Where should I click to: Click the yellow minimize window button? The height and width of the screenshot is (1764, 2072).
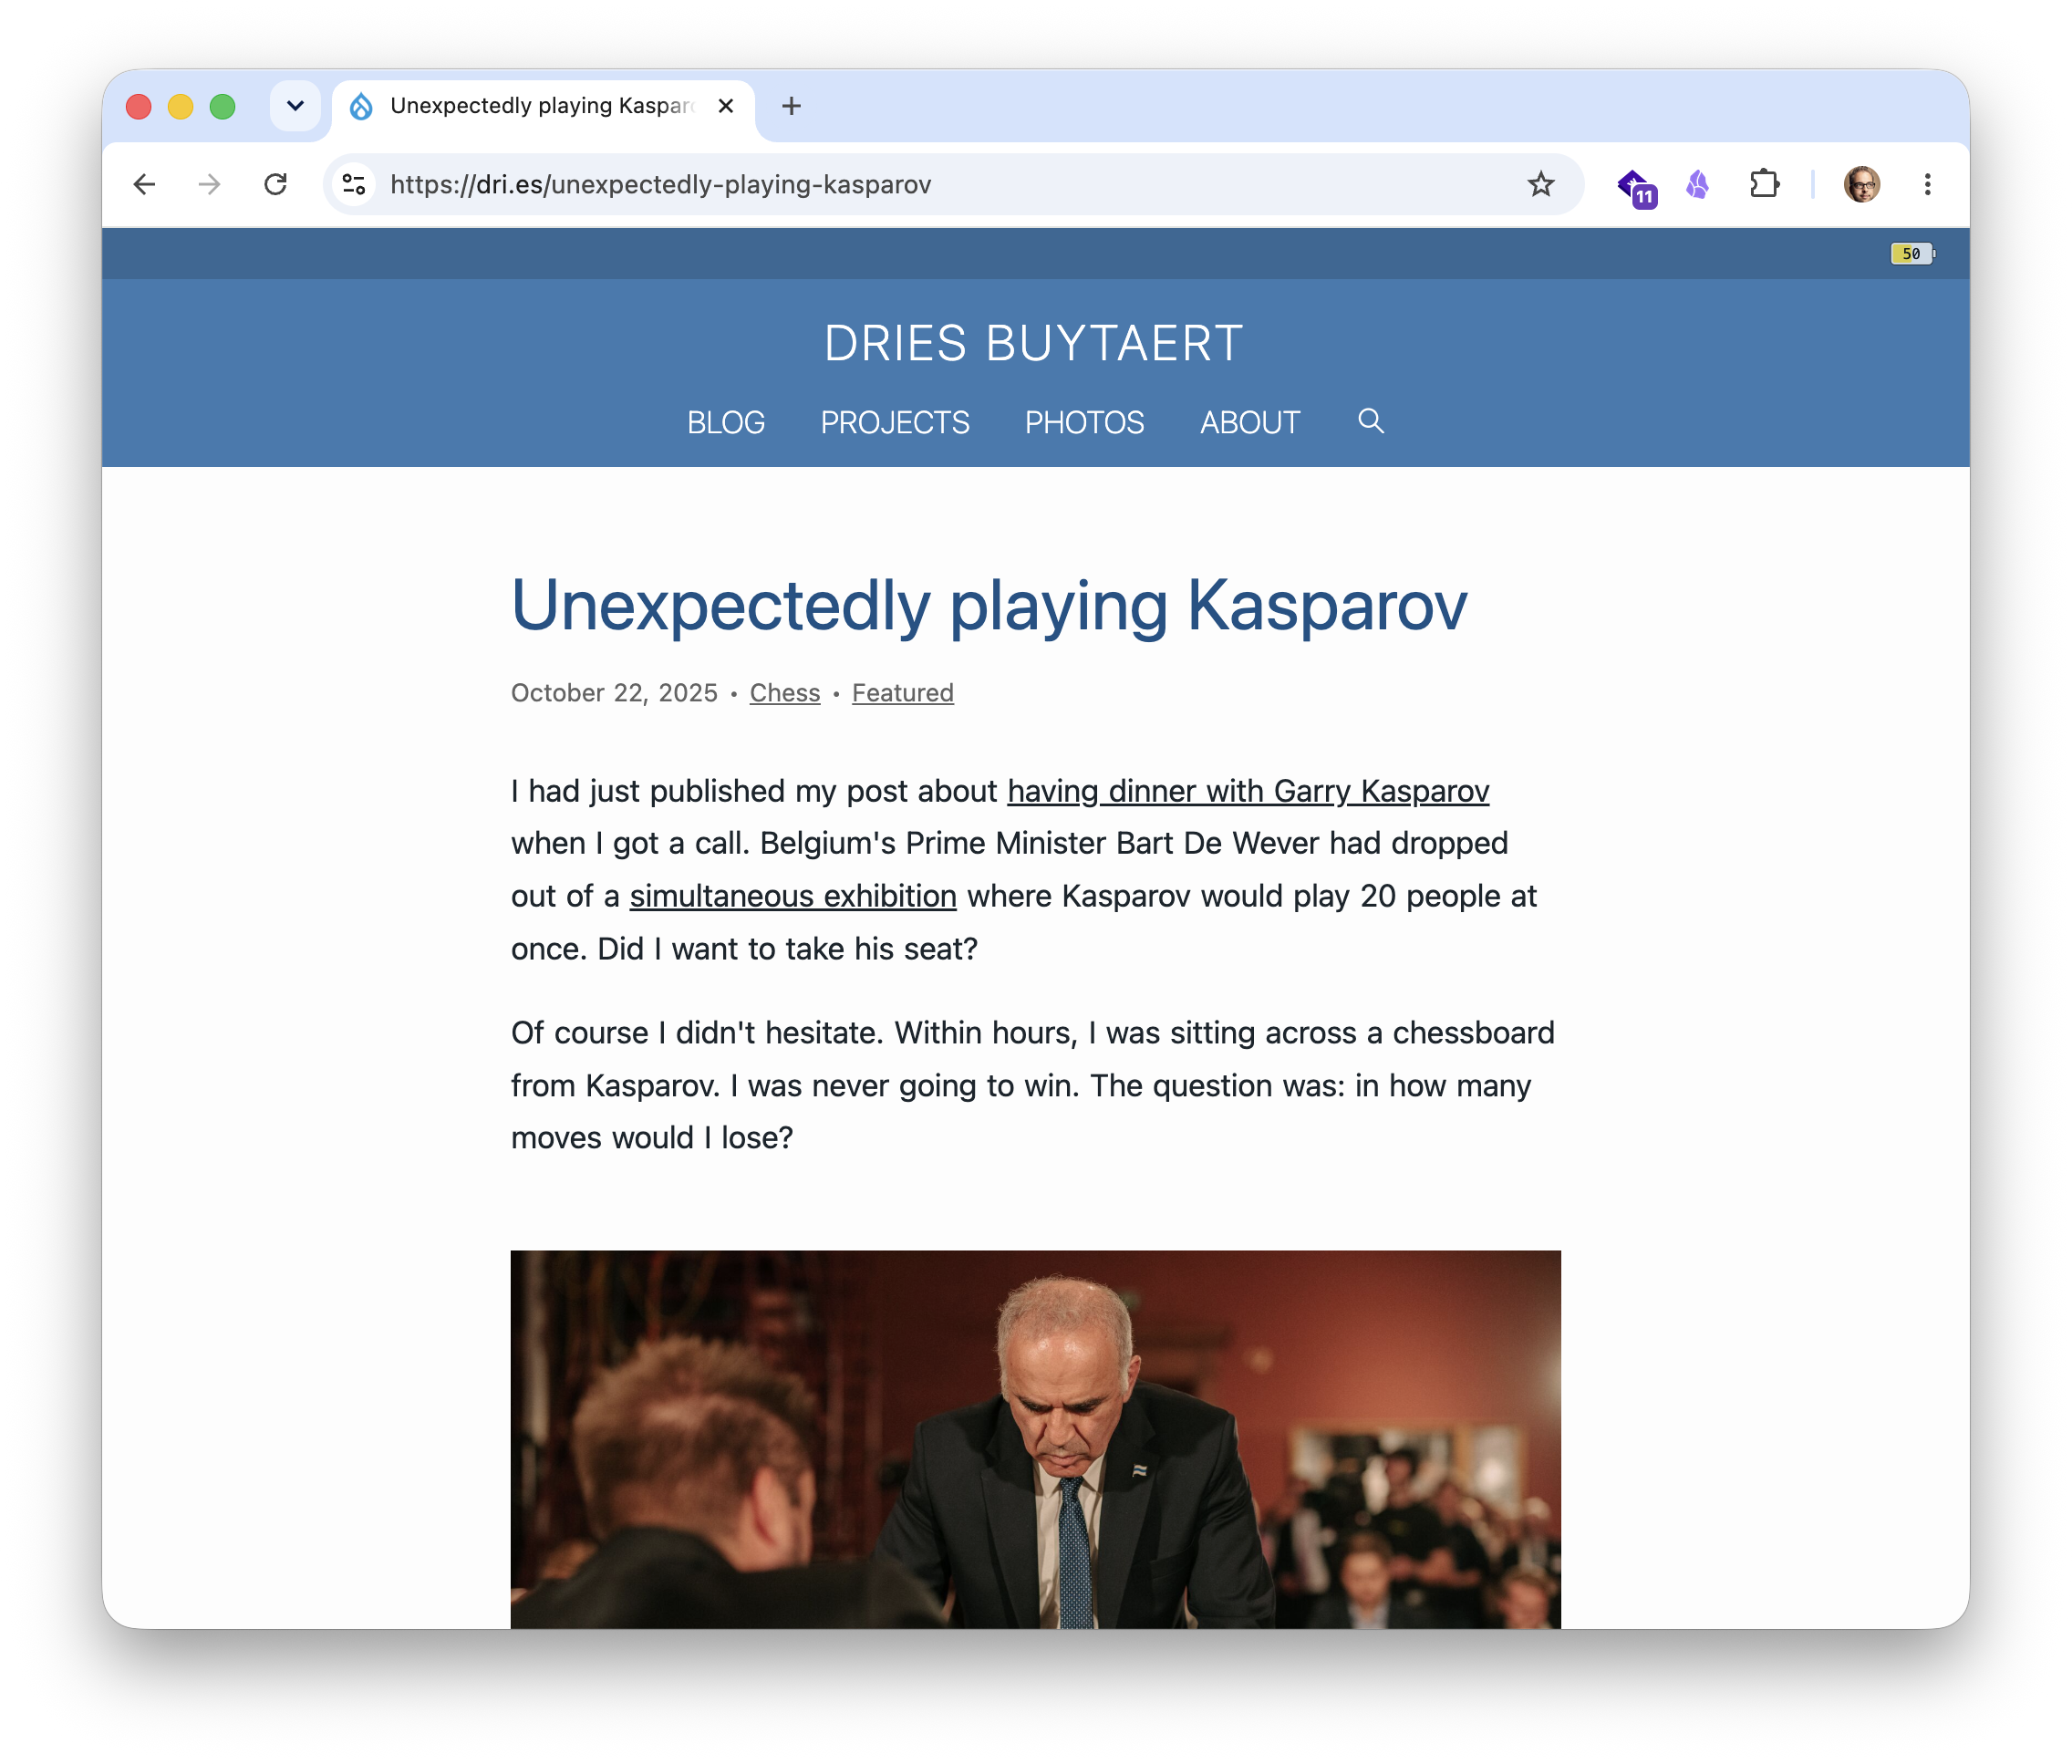point(180,106)
